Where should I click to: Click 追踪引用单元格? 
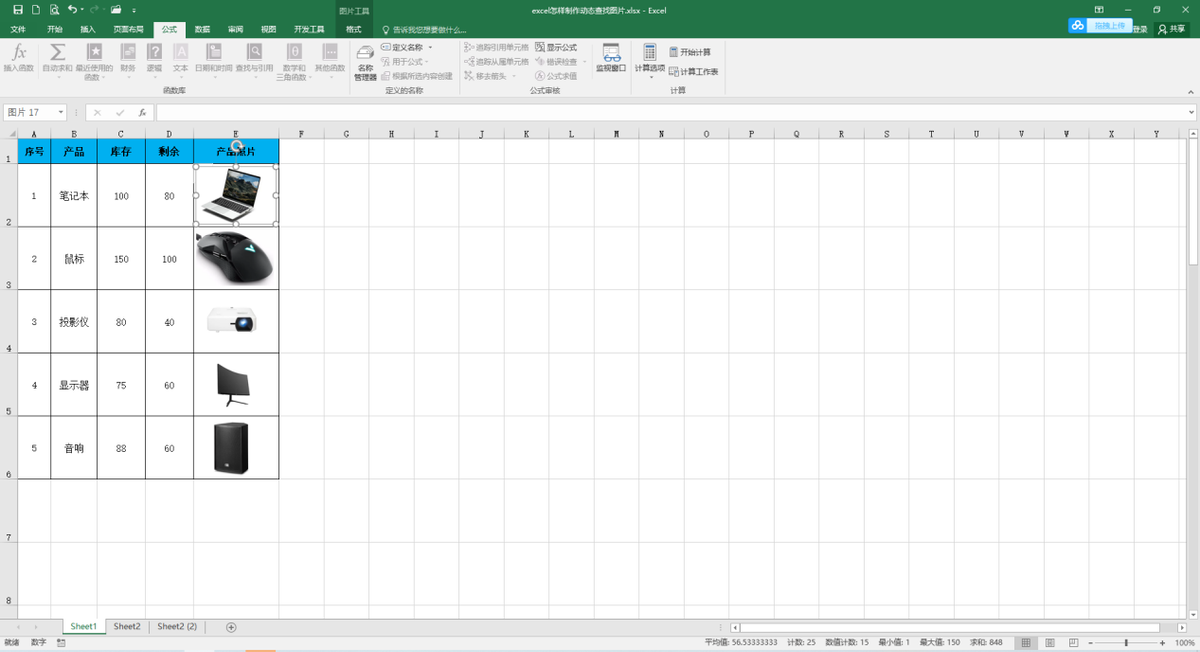[x=497, y=47]
